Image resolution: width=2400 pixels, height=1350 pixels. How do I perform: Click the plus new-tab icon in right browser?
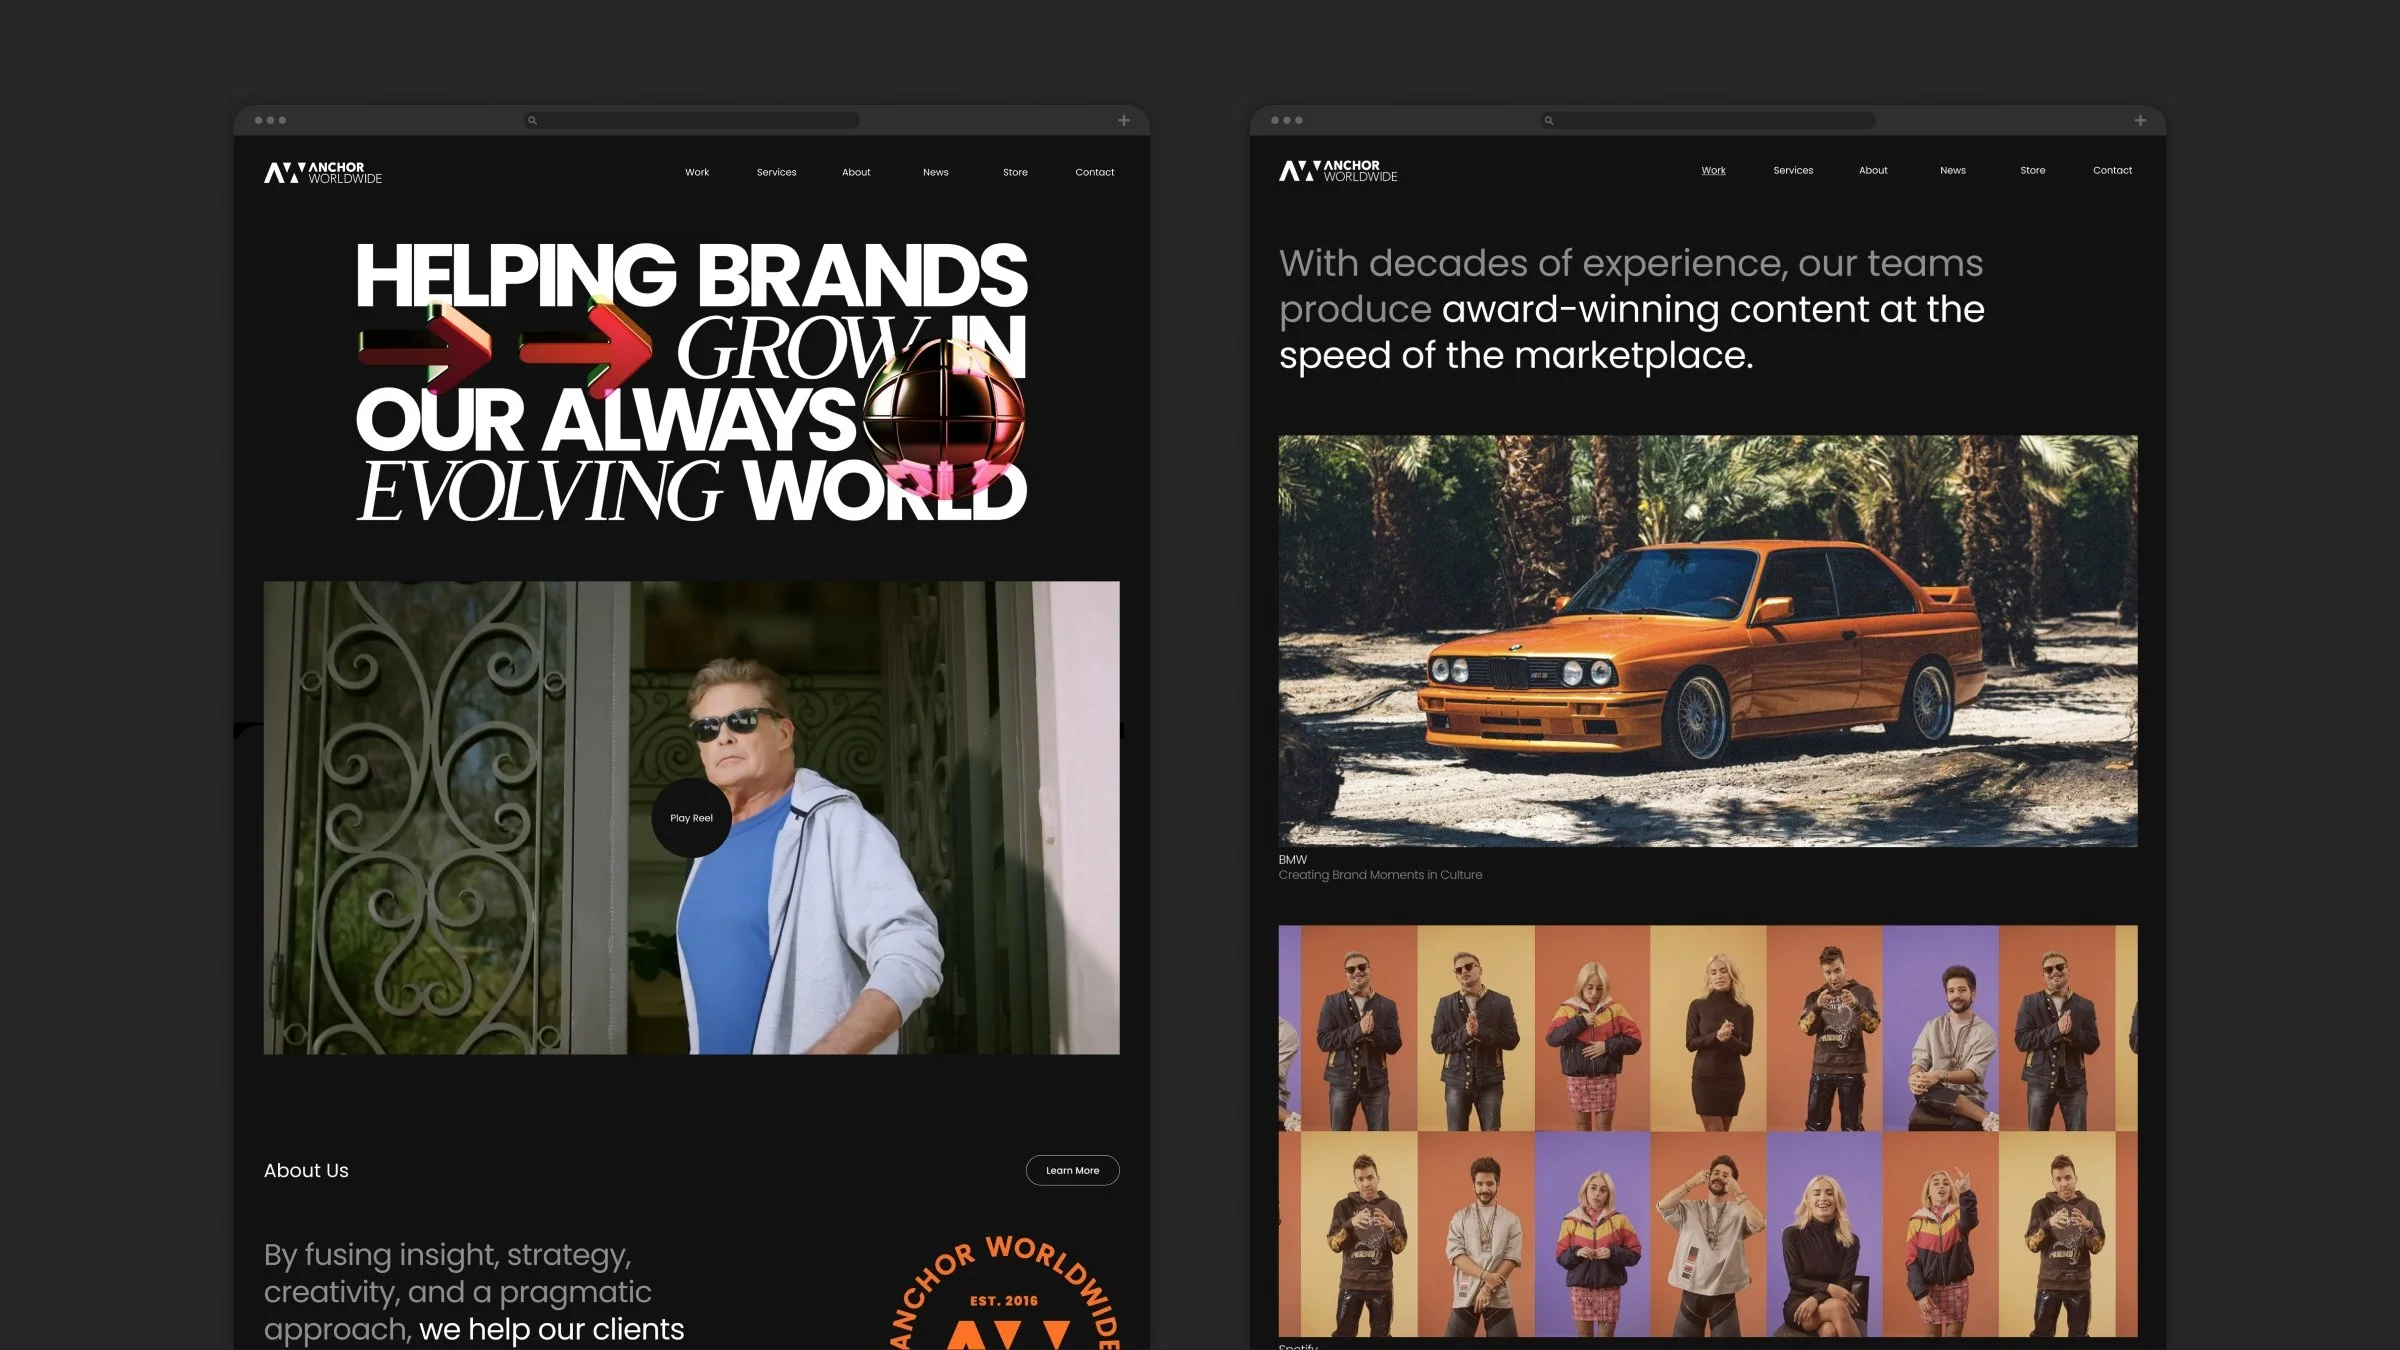click(x=2140, y=120)
